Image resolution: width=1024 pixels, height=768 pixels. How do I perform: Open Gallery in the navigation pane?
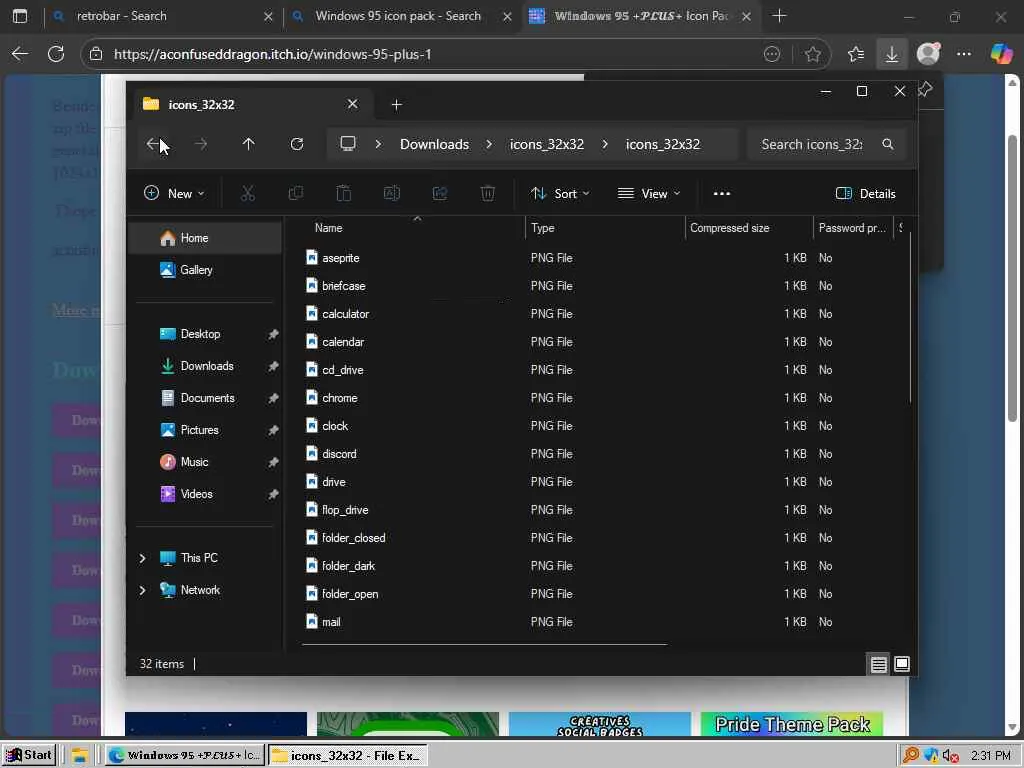pyautogui.click(x=206, y=270)
